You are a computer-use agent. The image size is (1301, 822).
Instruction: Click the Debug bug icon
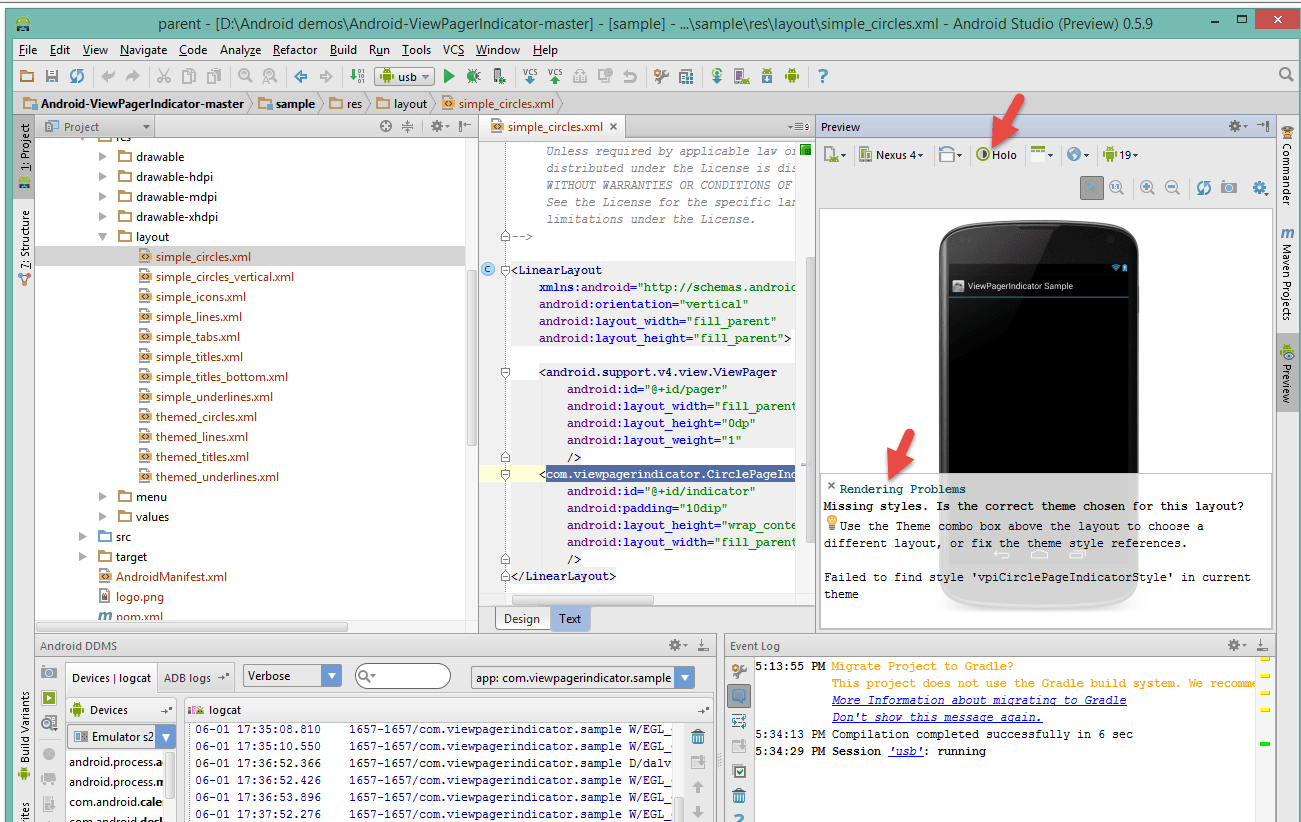click(x=473, y=76)
